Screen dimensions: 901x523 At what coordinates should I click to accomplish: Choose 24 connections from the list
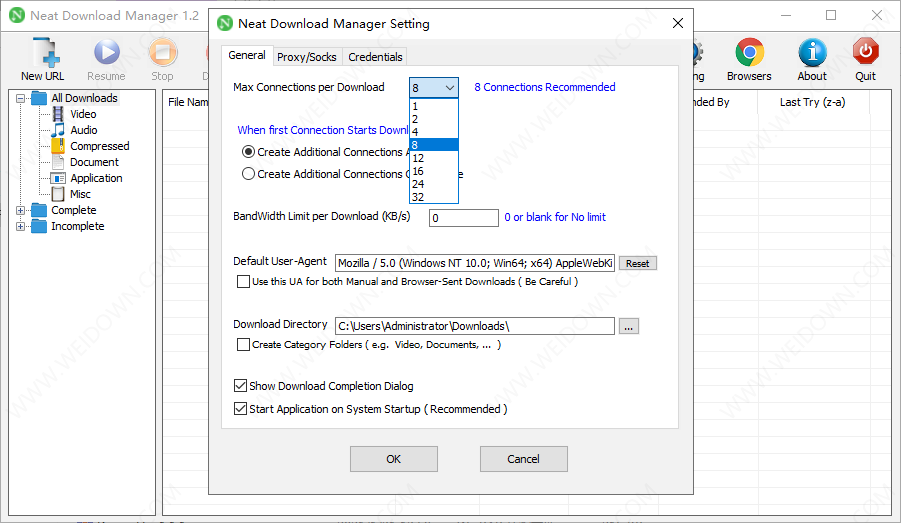point(434,184)
